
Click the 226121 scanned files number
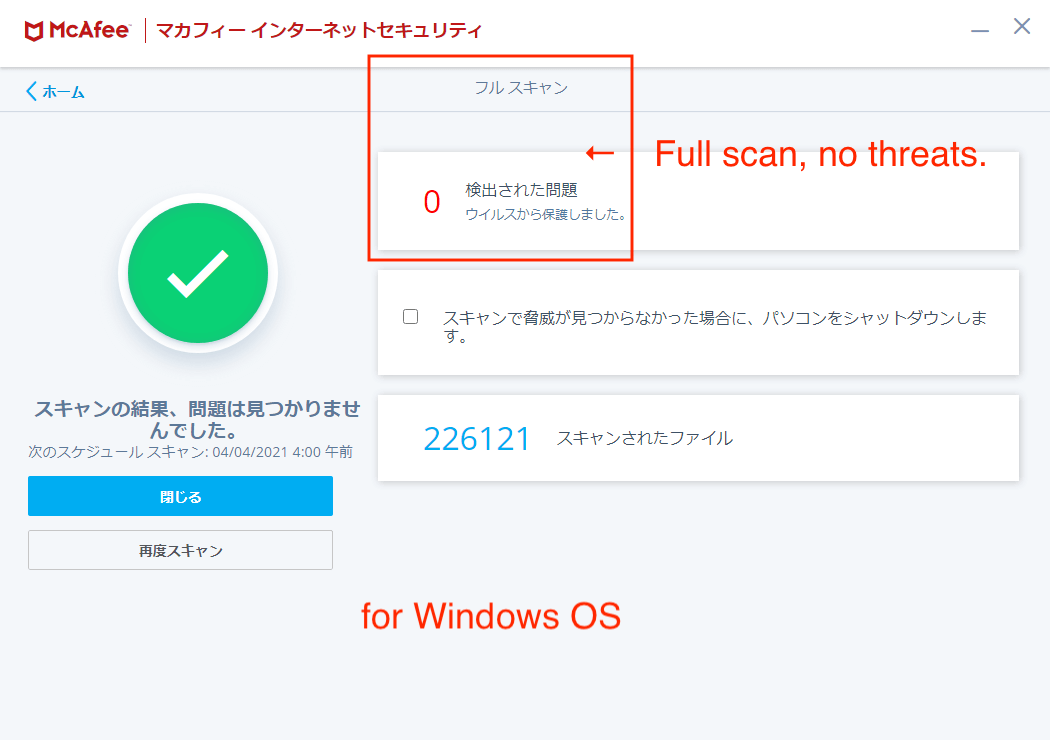477,439
